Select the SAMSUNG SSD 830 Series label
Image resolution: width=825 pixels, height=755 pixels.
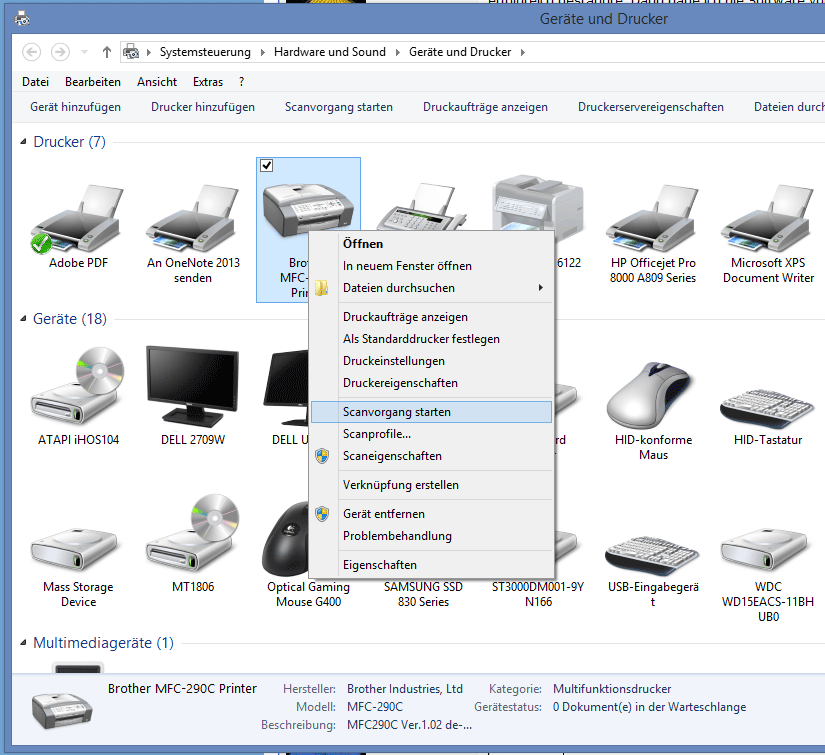click(x=423, y=595)
